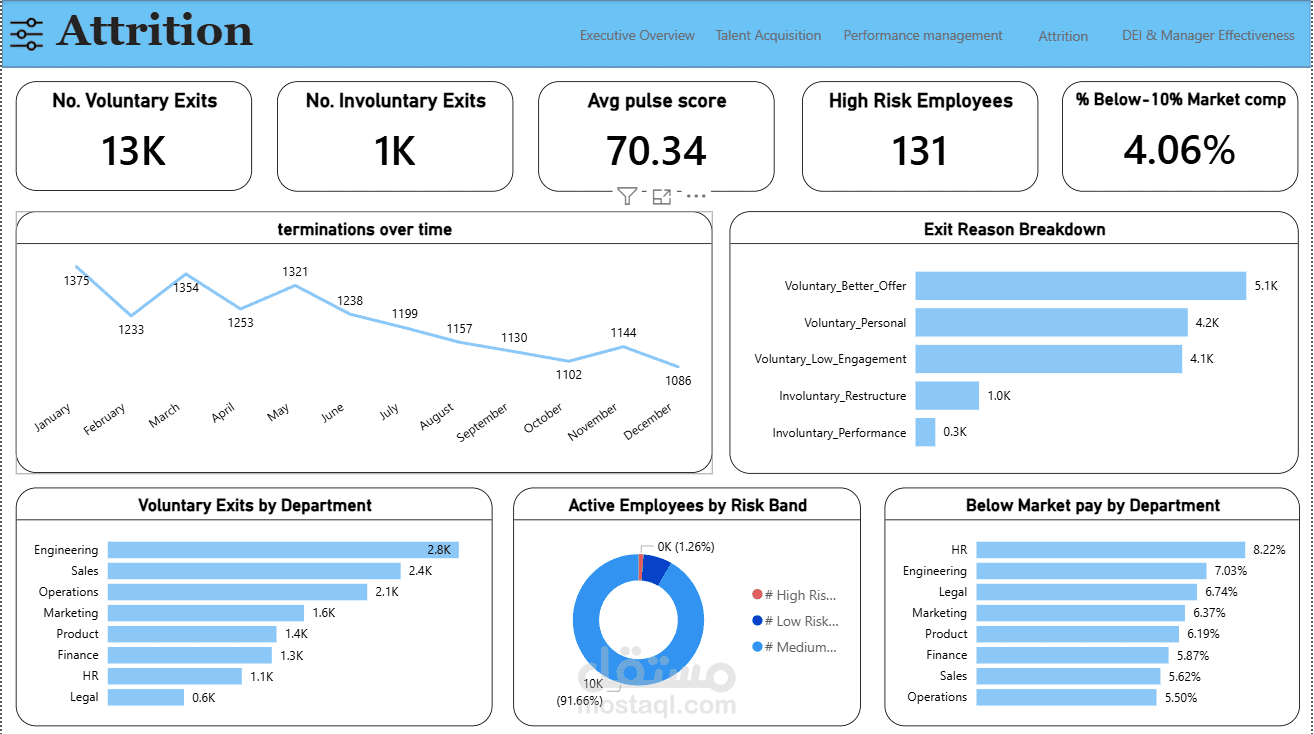Screen dimensions: 1314x734
Task: Go to Performance management page
Action: pos(923,35)
